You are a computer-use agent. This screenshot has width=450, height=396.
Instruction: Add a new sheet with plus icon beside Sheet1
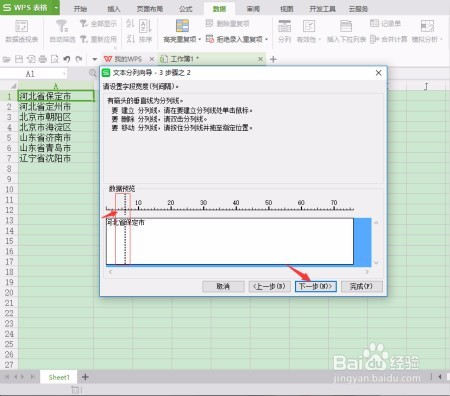[x=85, y=377]
